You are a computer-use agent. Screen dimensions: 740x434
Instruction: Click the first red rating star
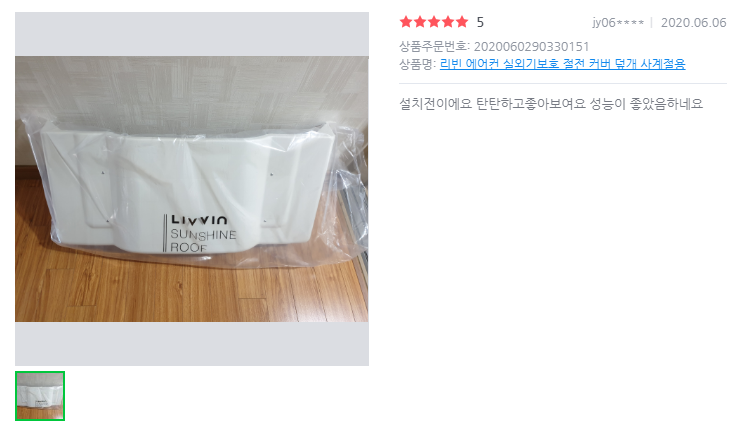(x=405, y=22)
